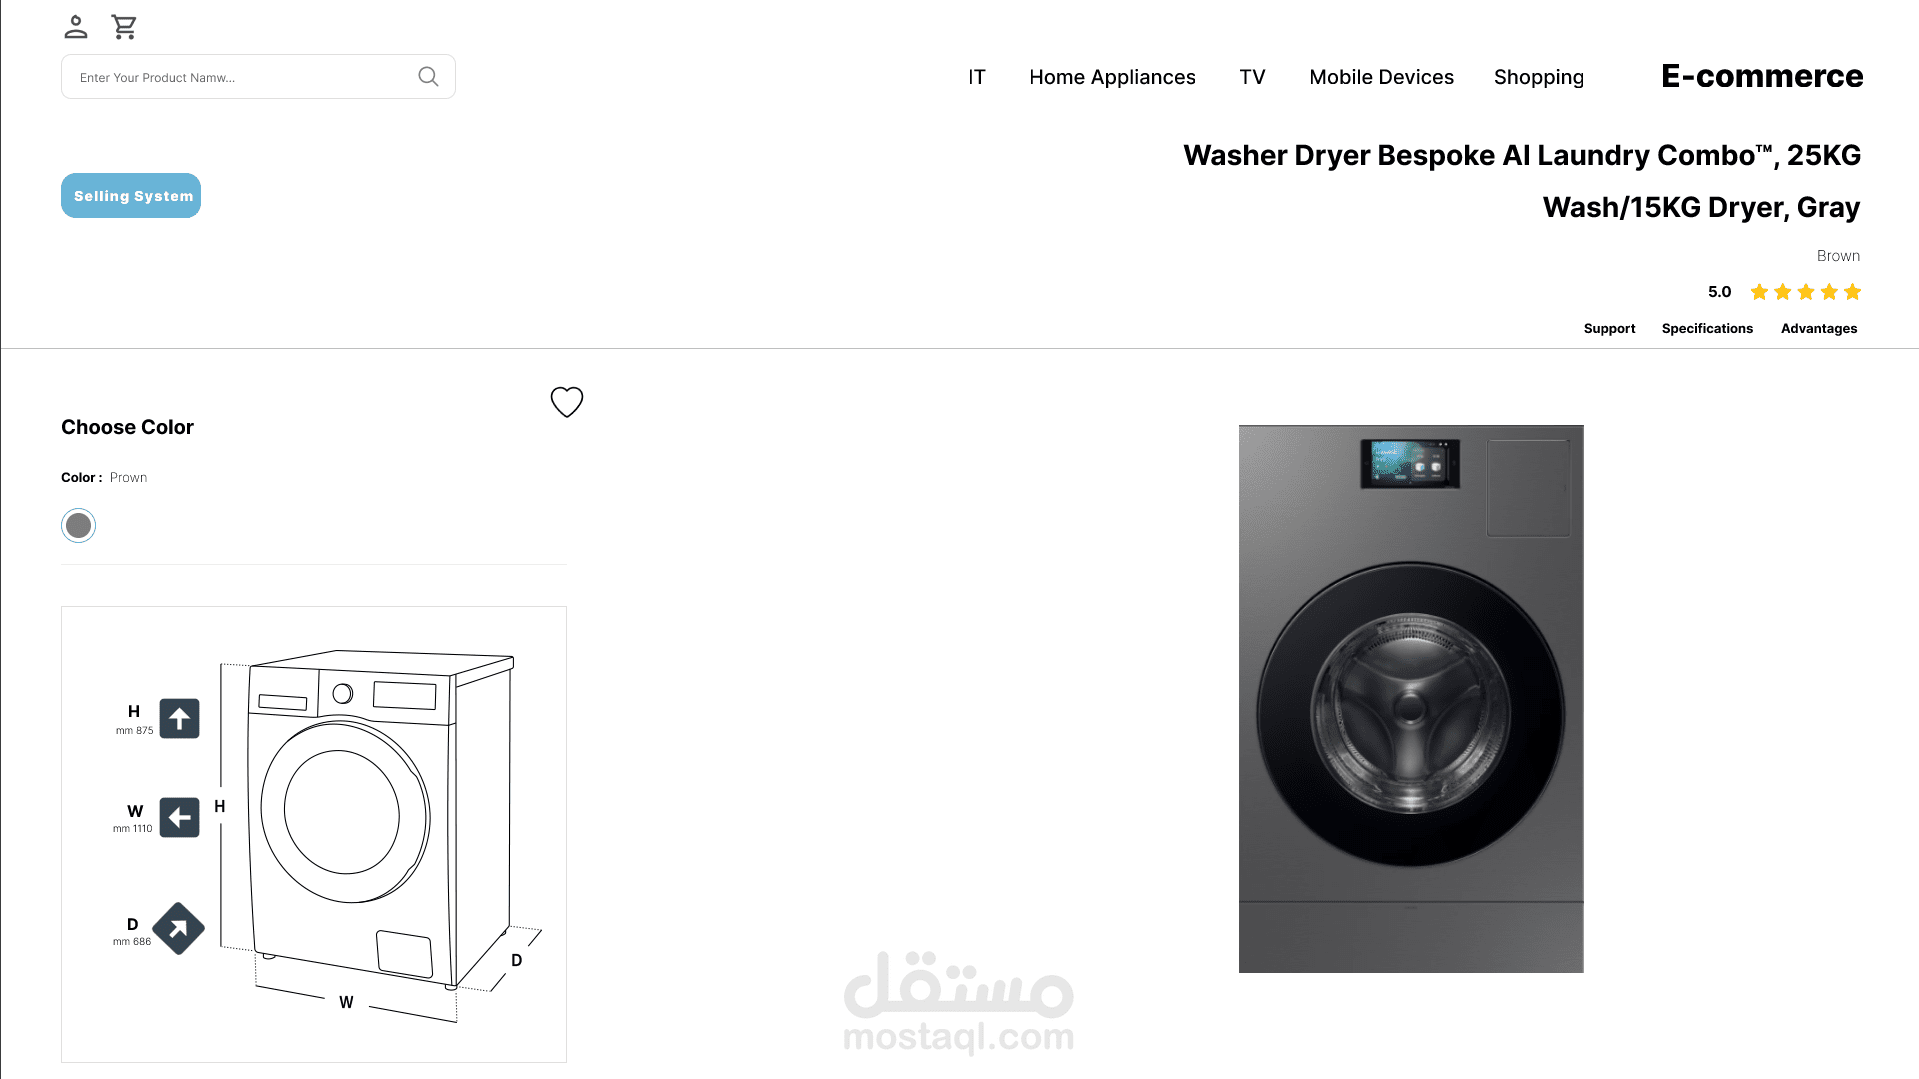Viewport: 1919px width, 1079px height.
Task: Click the first rating star
Action: [1759, 292]
